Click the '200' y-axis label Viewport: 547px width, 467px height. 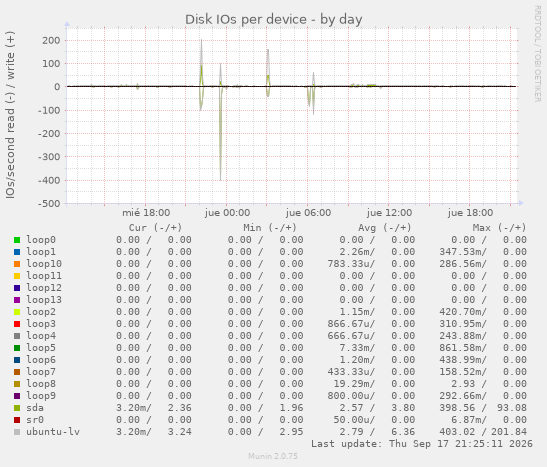pyautogui.click(x=51, y=40)
